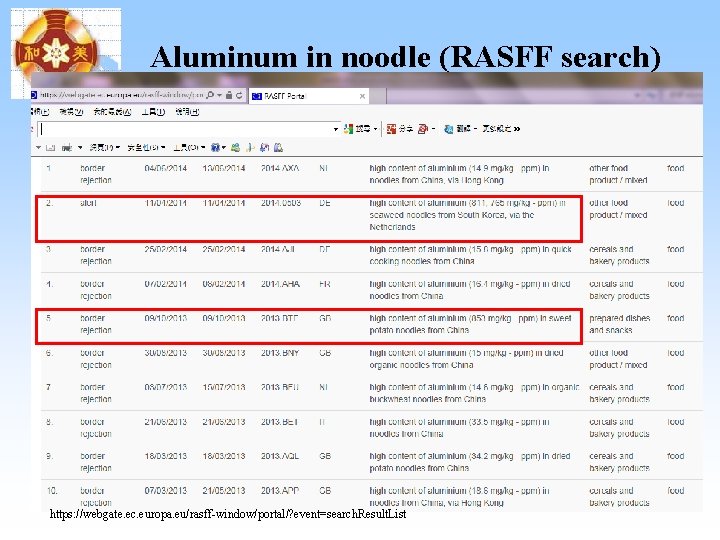This screenshot has width=720, height=540.
Task: Refresh the page with the reload icon
Action: point(239,95)
